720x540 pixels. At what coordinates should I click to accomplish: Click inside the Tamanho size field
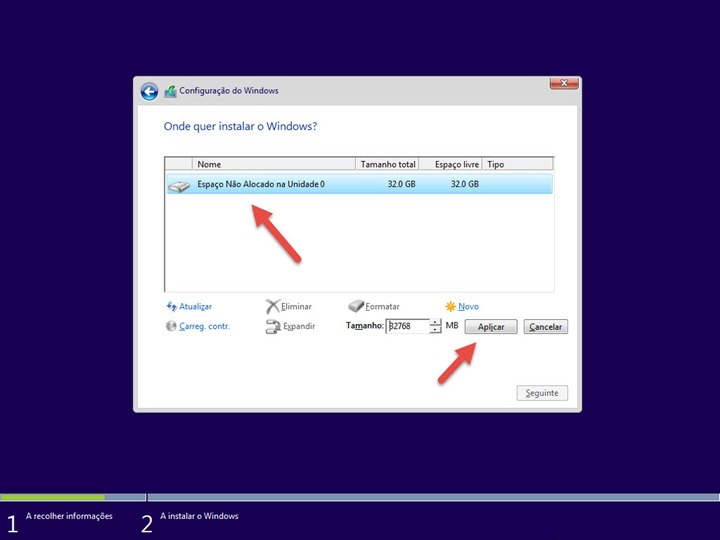click(407, 326)
